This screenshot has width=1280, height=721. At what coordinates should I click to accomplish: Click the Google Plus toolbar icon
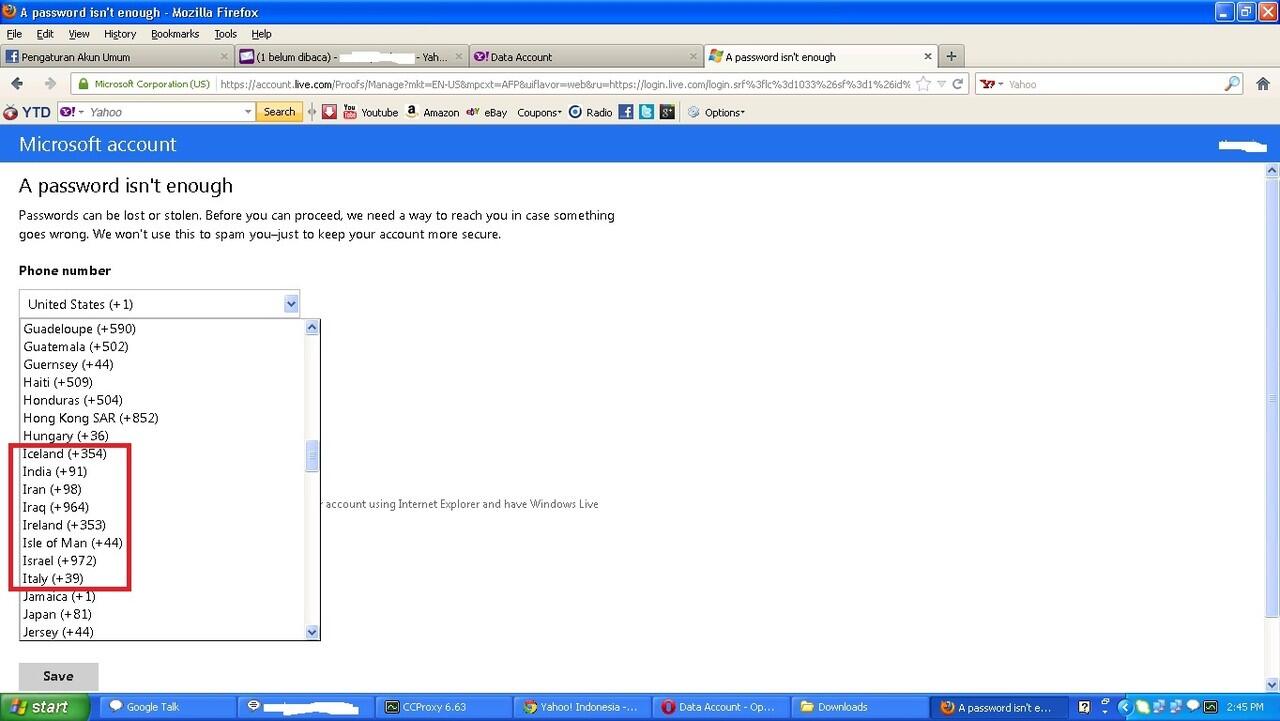coord(668,112)
